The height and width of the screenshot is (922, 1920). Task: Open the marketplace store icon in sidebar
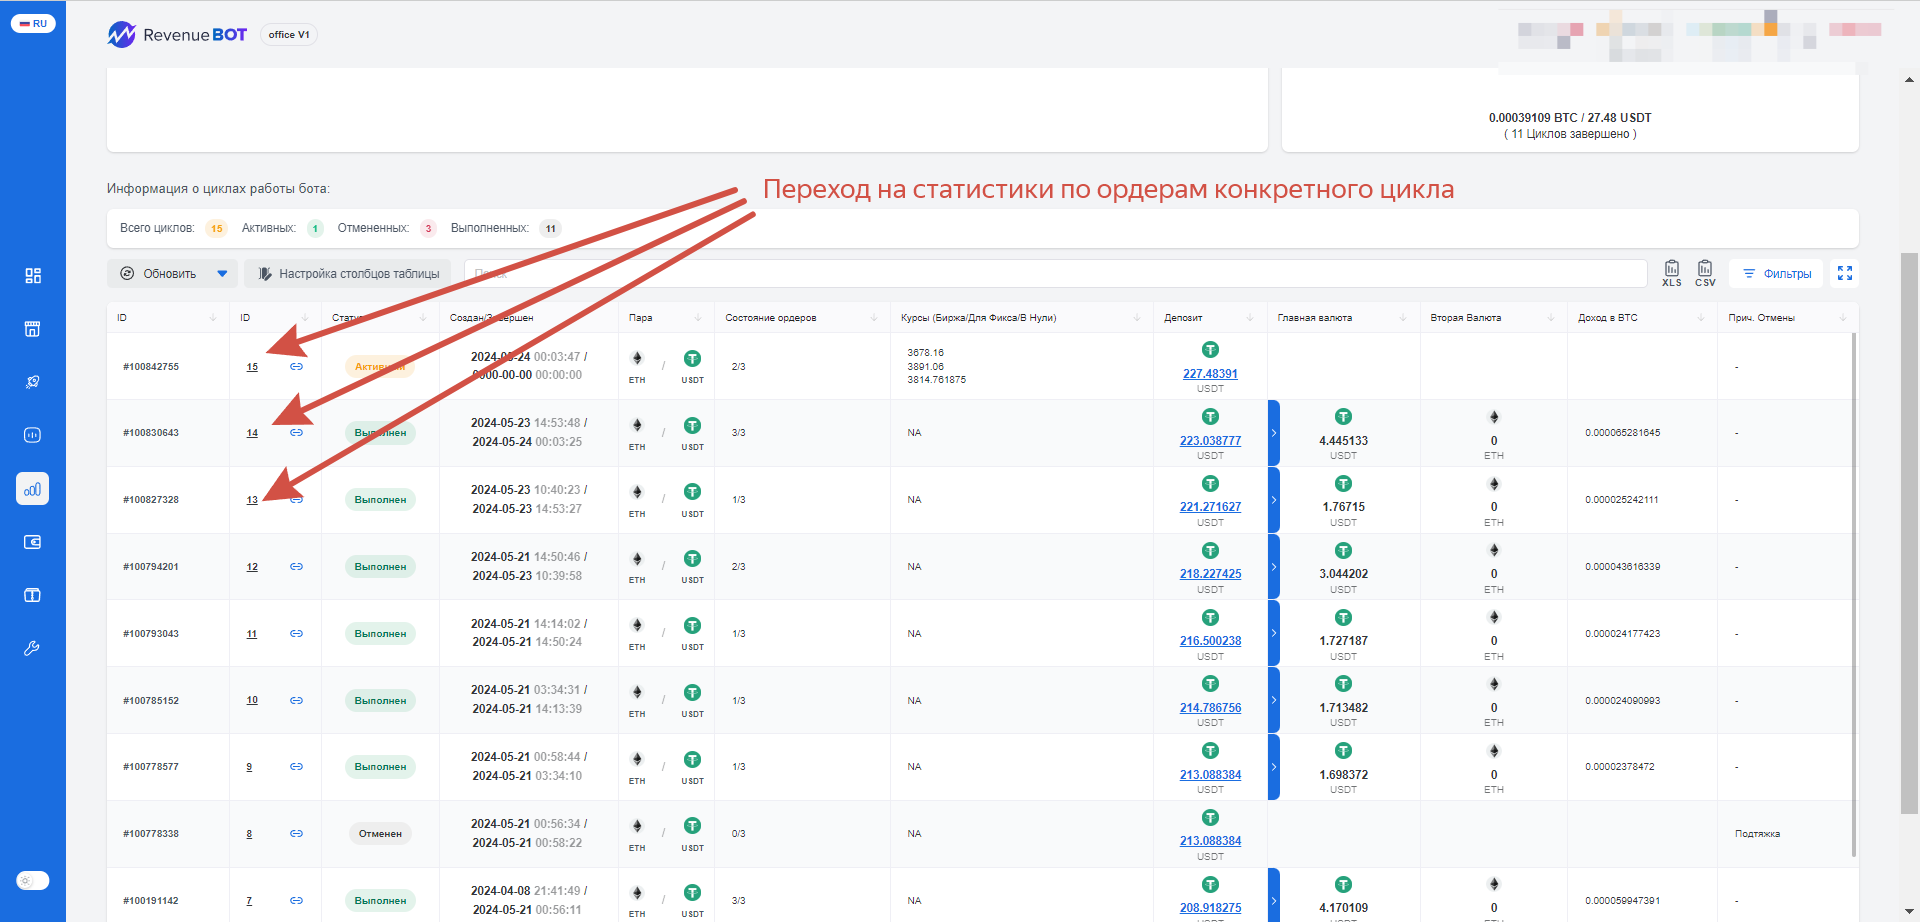[33, 329]
